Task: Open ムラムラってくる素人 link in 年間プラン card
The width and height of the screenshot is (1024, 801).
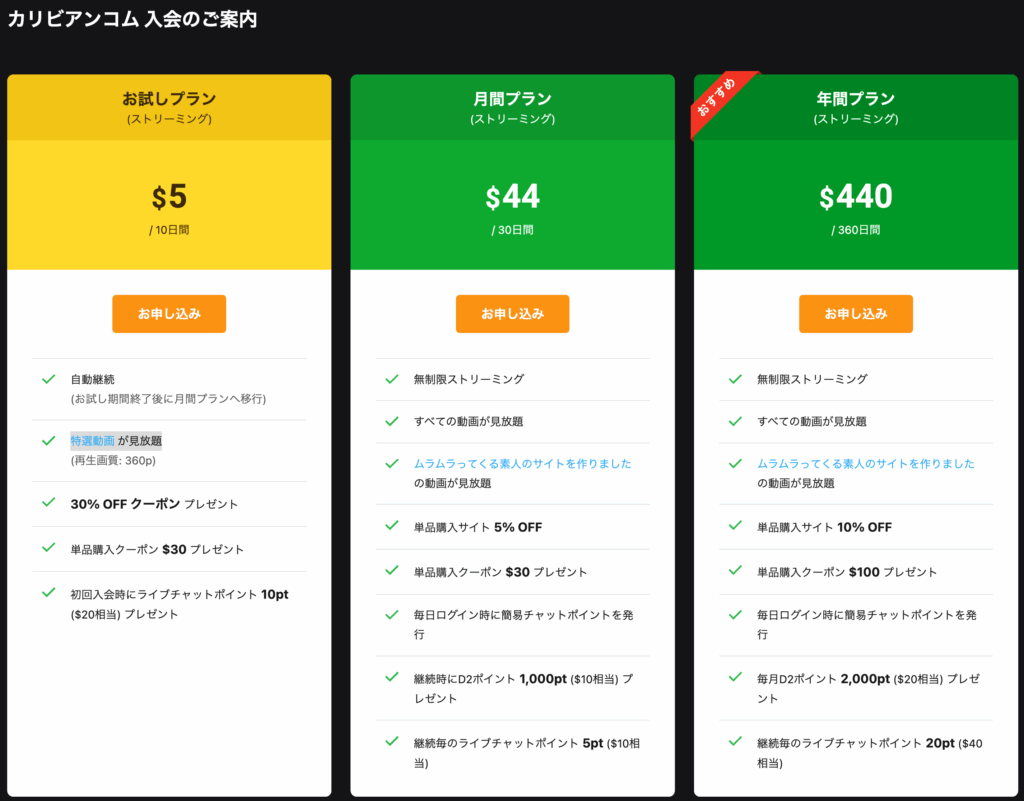Action: (866, 463)
